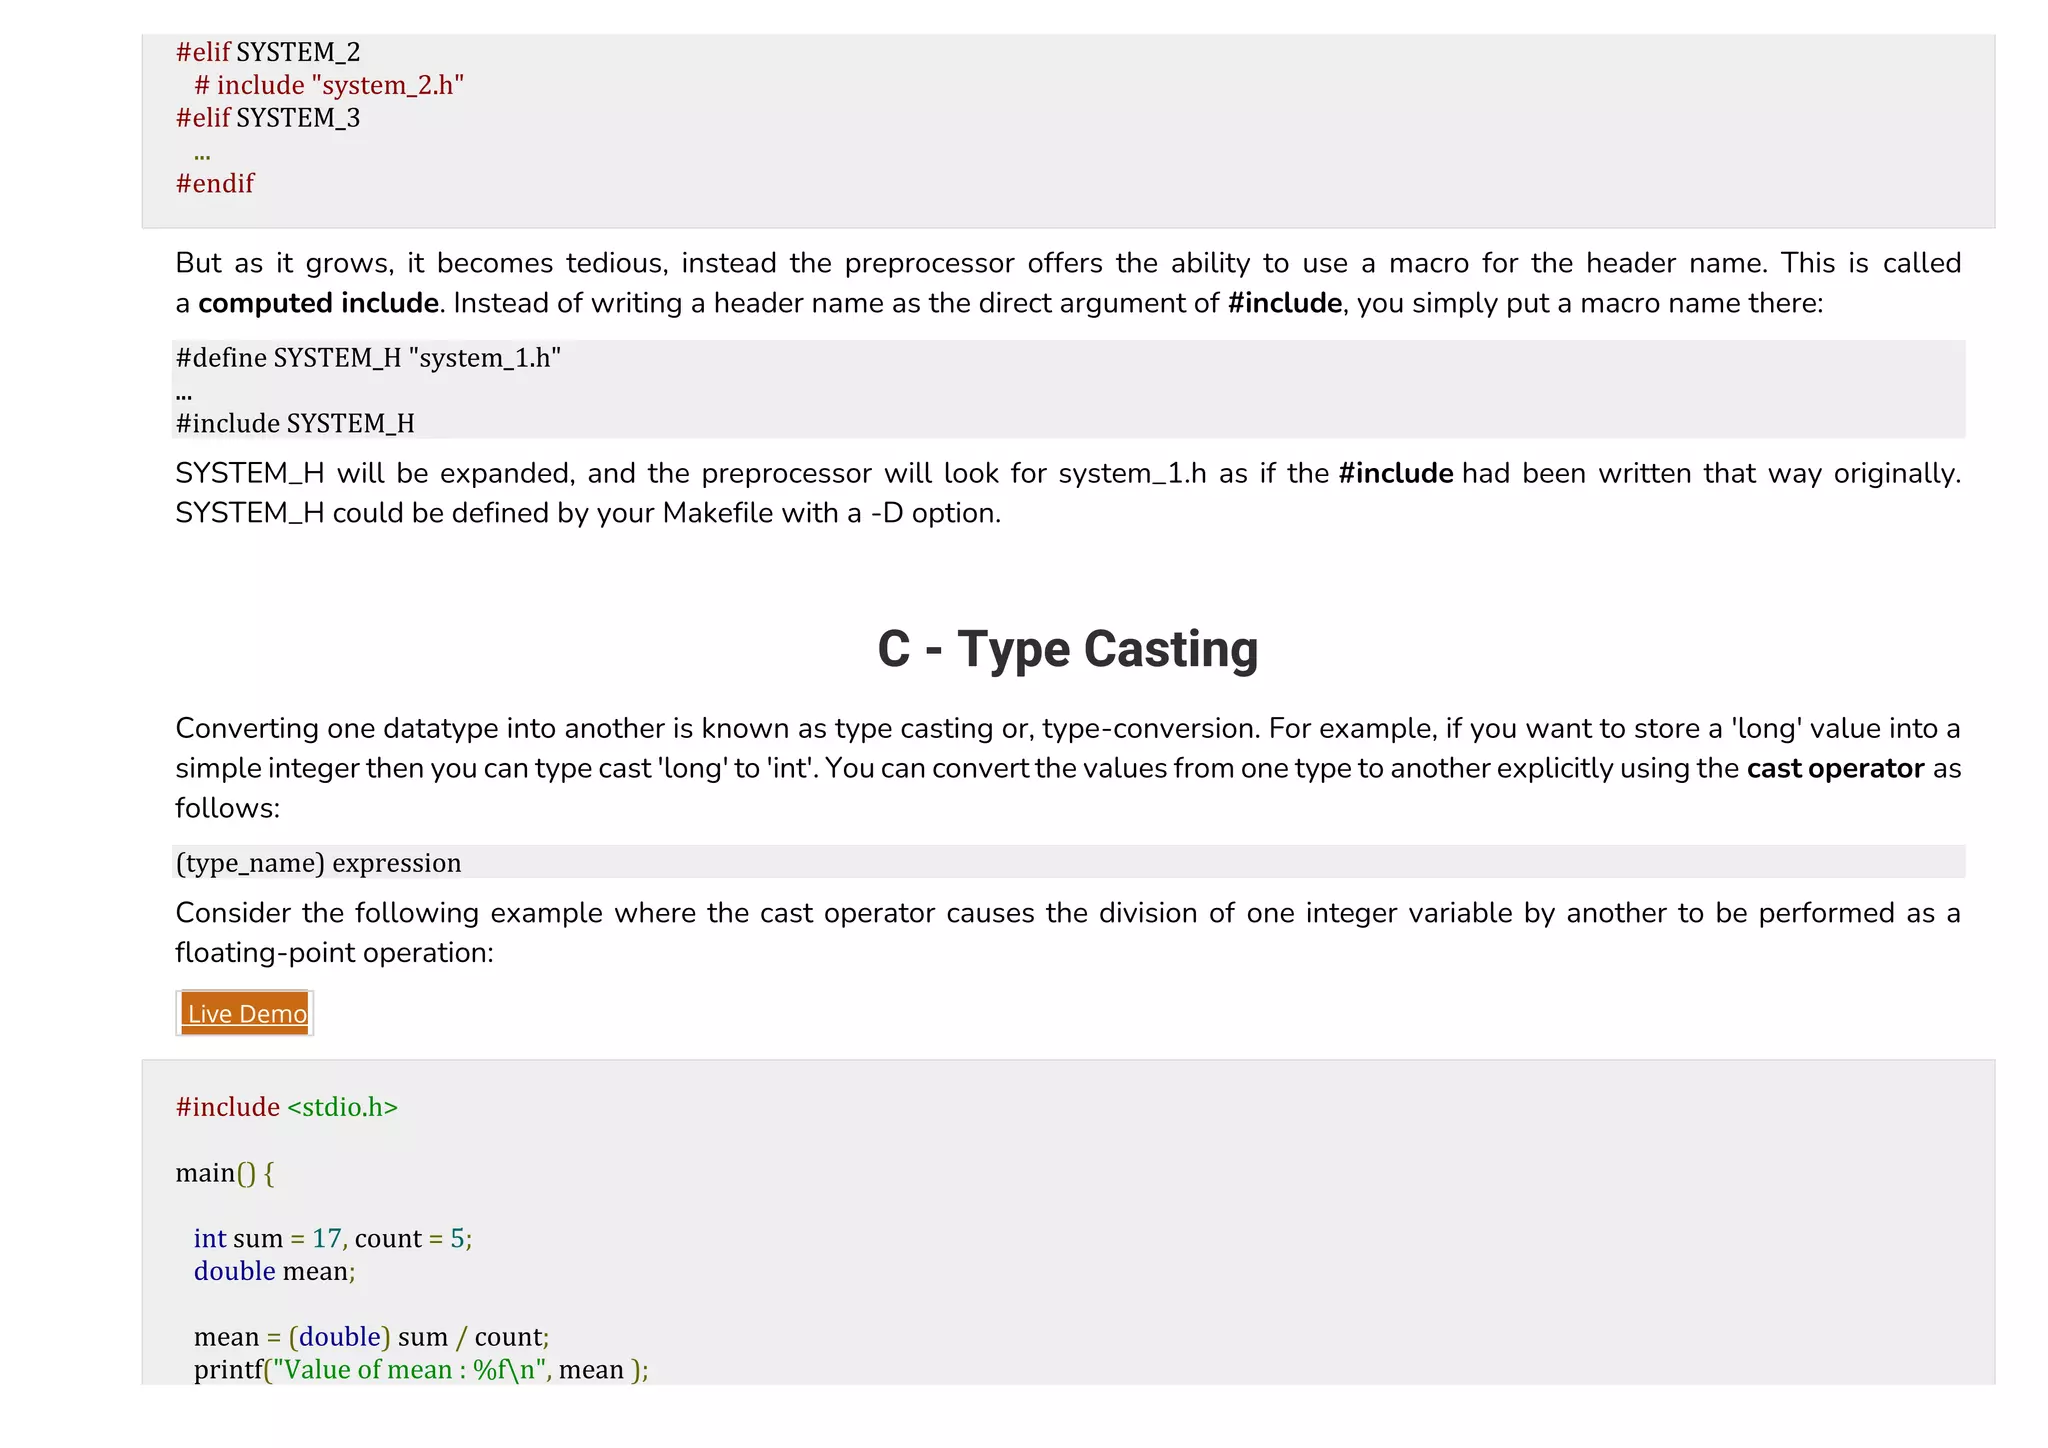The image size is (2048, 1448).
Task: Click the '#elif SYSTEM_3' code line
Action: (x=268, y=118)
